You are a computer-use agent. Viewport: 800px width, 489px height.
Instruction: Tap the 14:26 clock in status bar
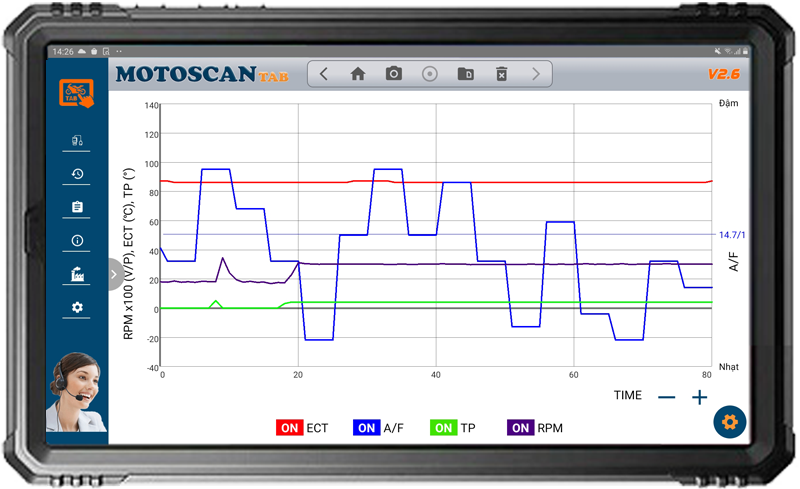[x=63, y=52]
